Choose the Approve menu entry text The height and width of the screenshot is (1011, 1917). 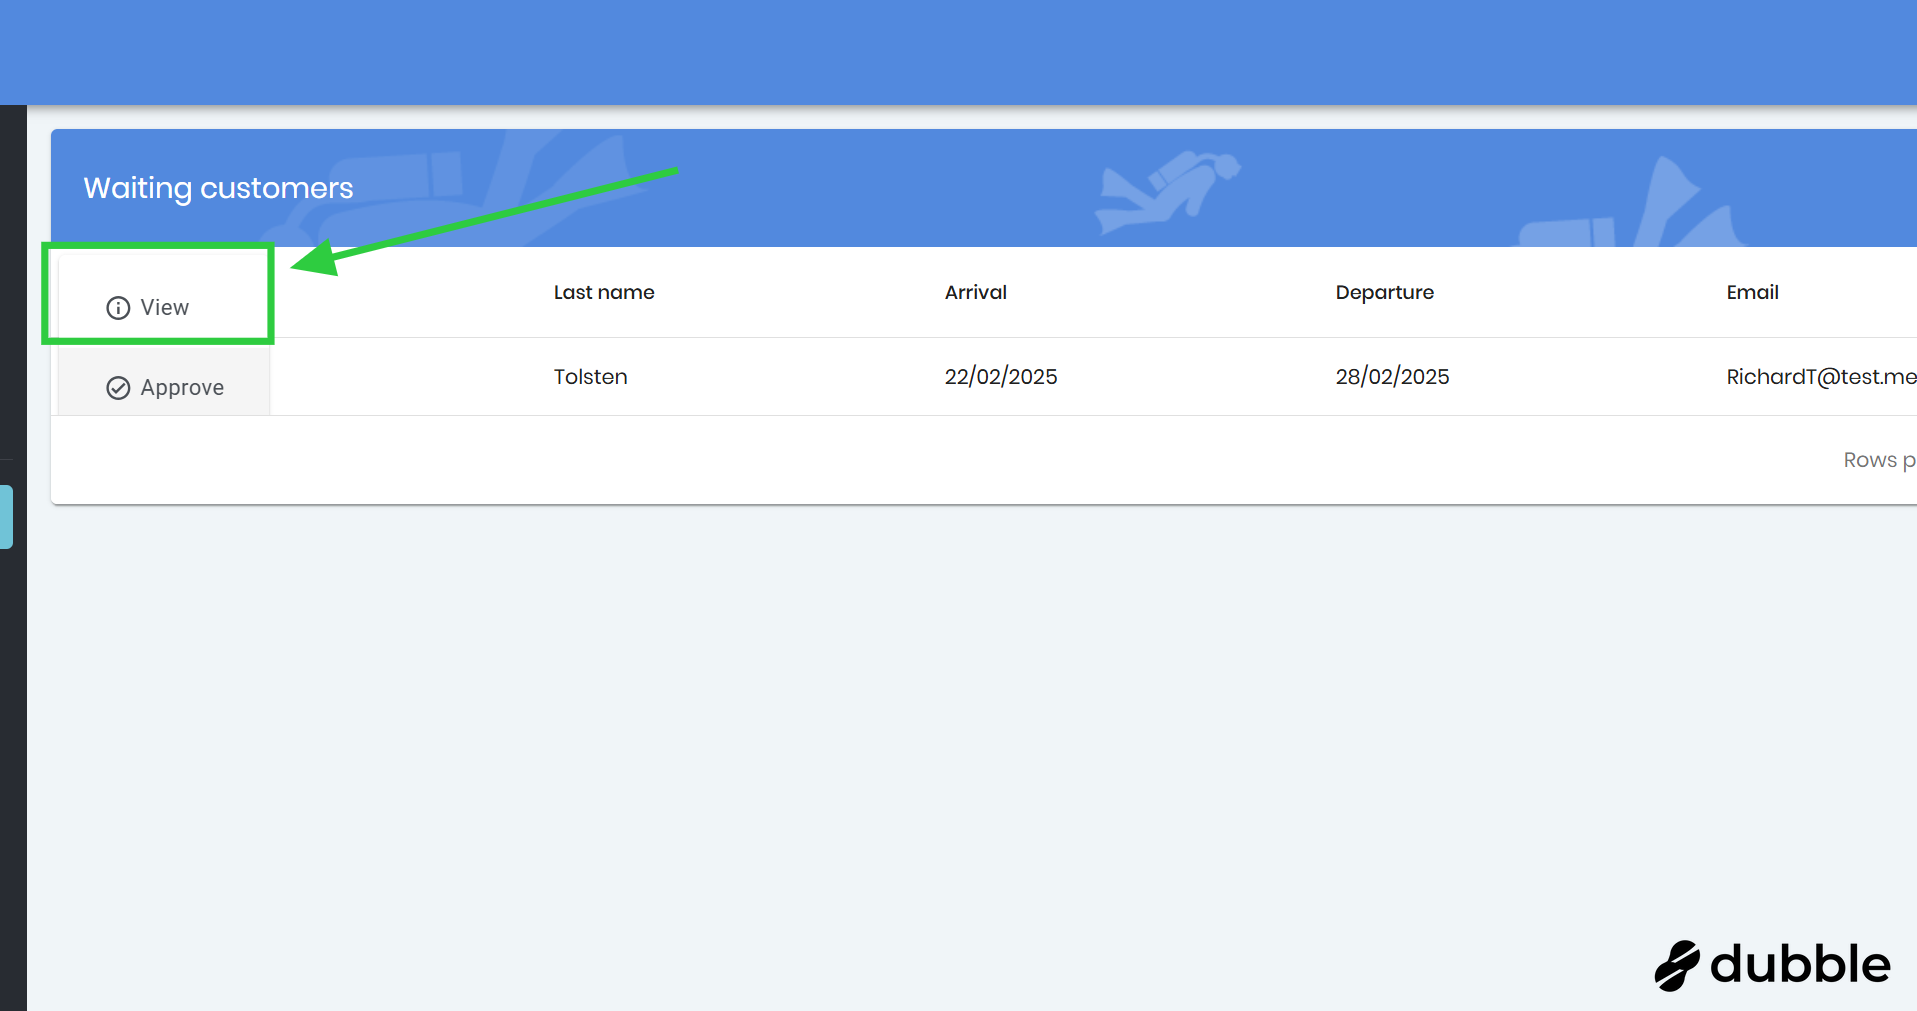pos(182,388)
